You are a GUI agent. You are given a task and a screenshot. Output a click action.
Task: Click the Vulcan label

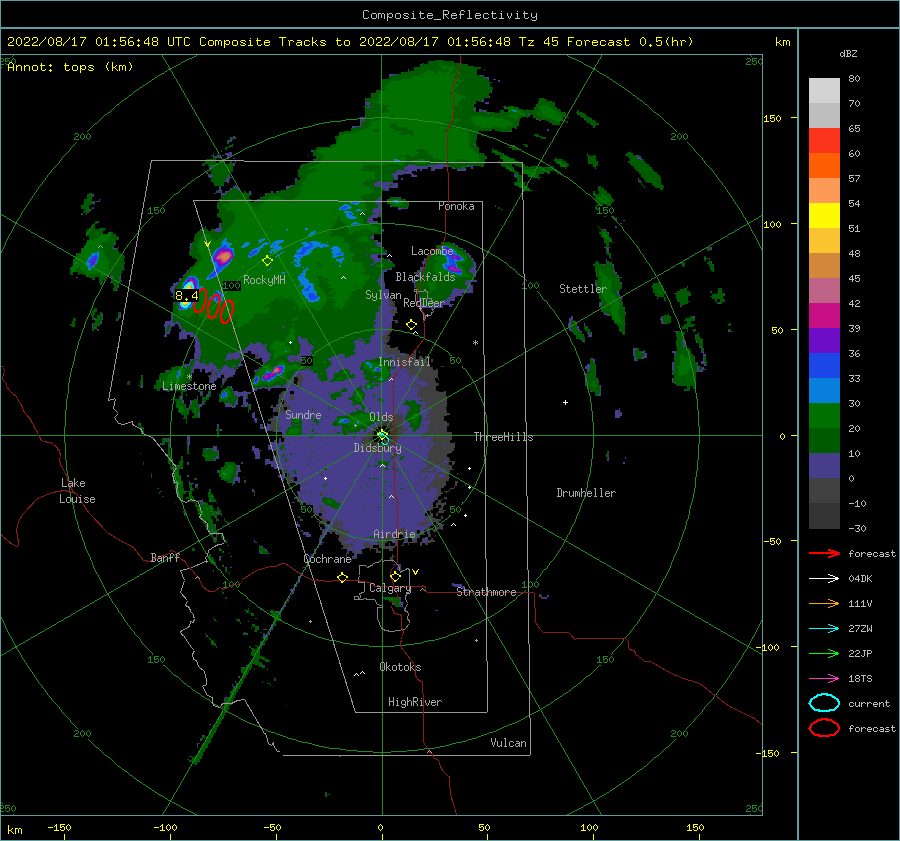click(509, 743)
